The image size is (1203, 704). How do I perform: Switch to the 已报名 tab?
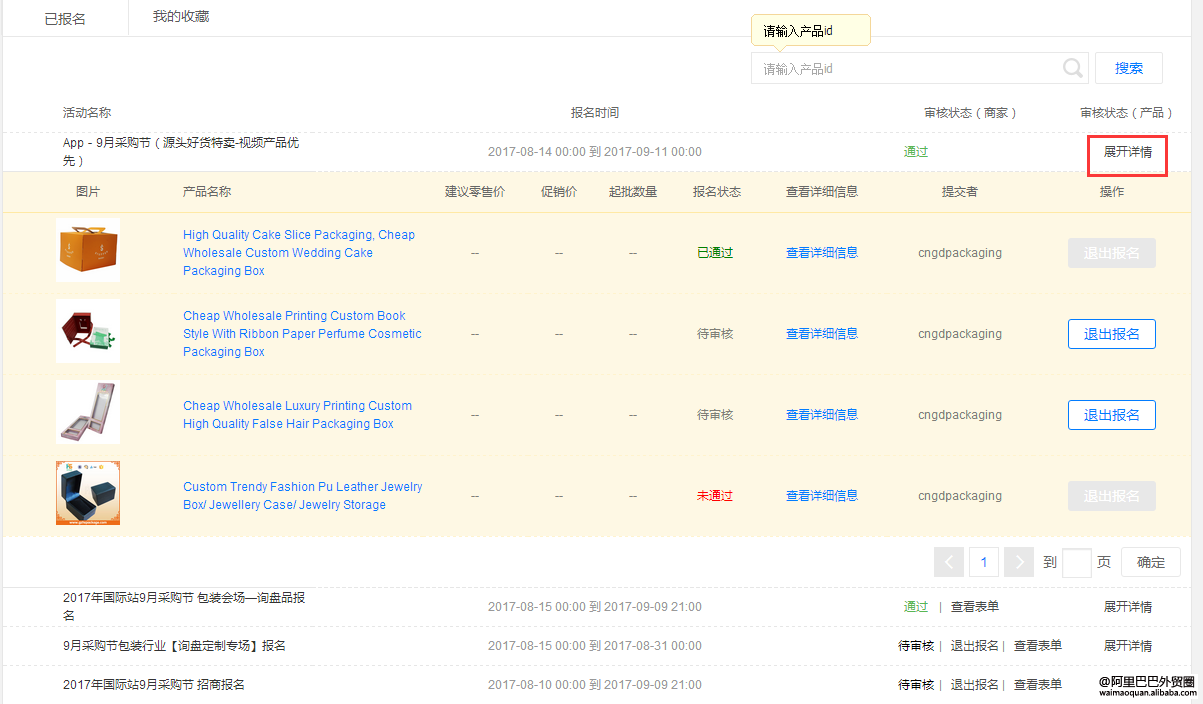[x=65, y=19]
